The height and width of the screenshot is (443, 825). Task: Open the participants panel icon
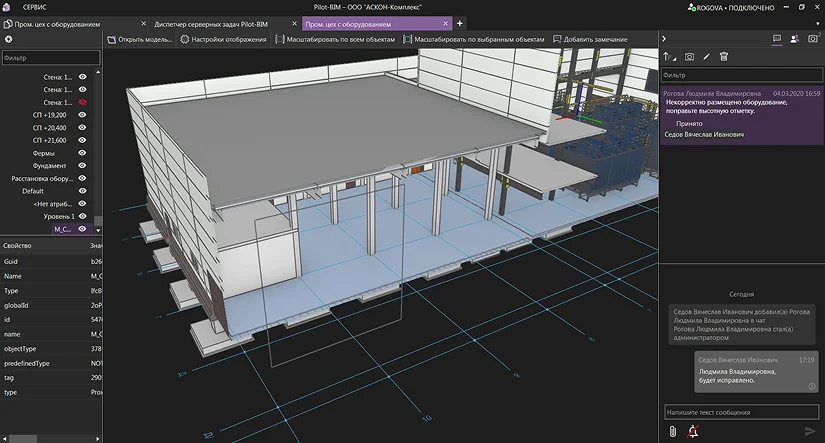(x=794, y=38)
